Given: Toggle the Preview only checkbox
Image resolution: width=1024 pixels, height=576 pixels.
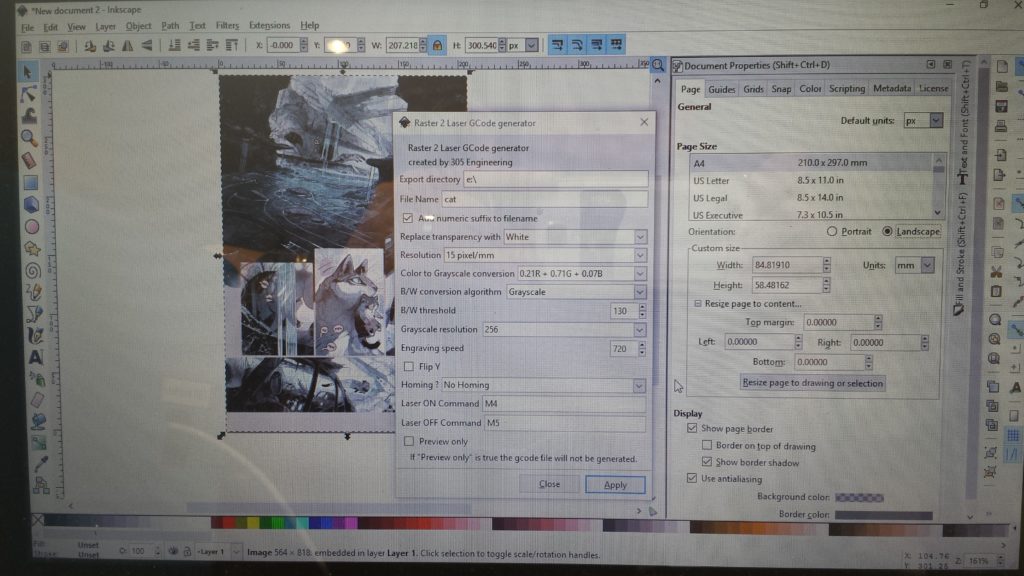Looking at the screenshot, I should click(x=408, y=442).
